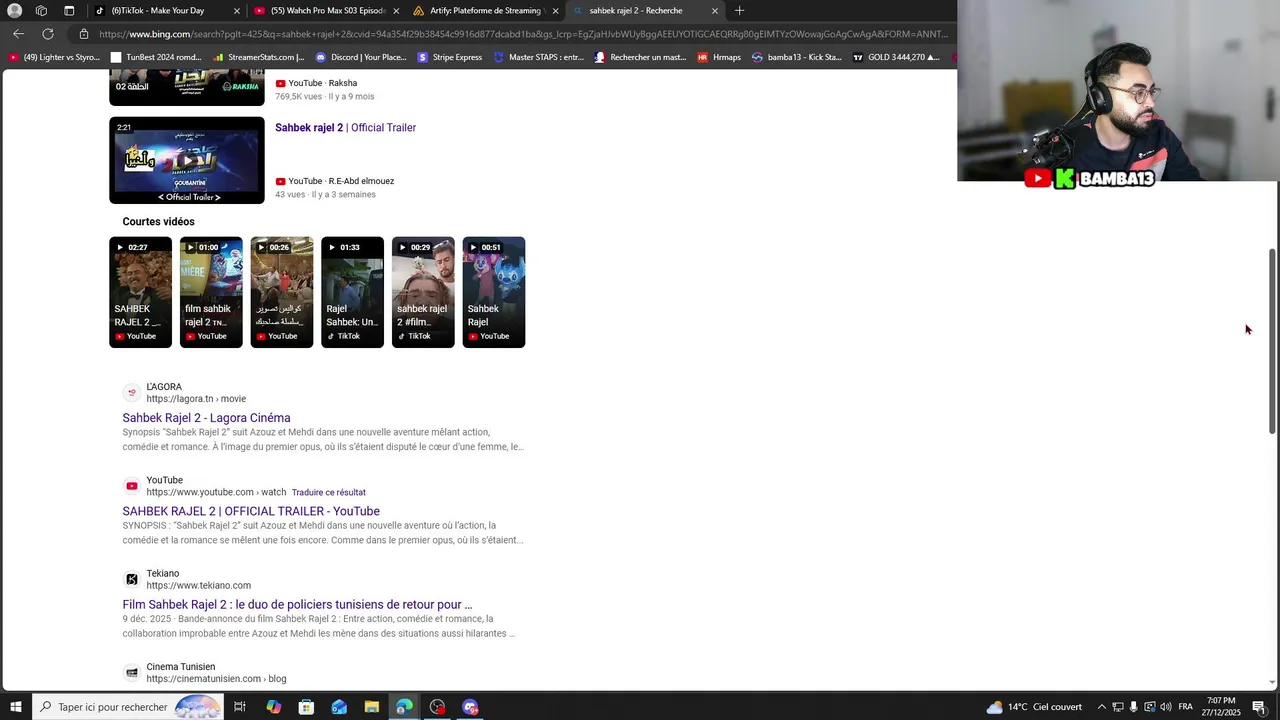
Task: Play the 00:51 Sahbek Rajel YouTube short
Action: (494, 292)
